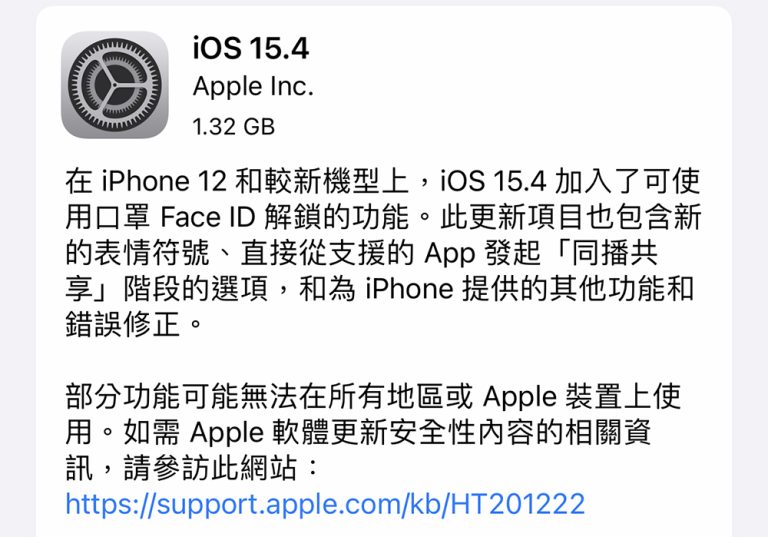Tap iPhone 12 in the first line
Viewport: 768px width, 537px height.
(x=165, y=181)
